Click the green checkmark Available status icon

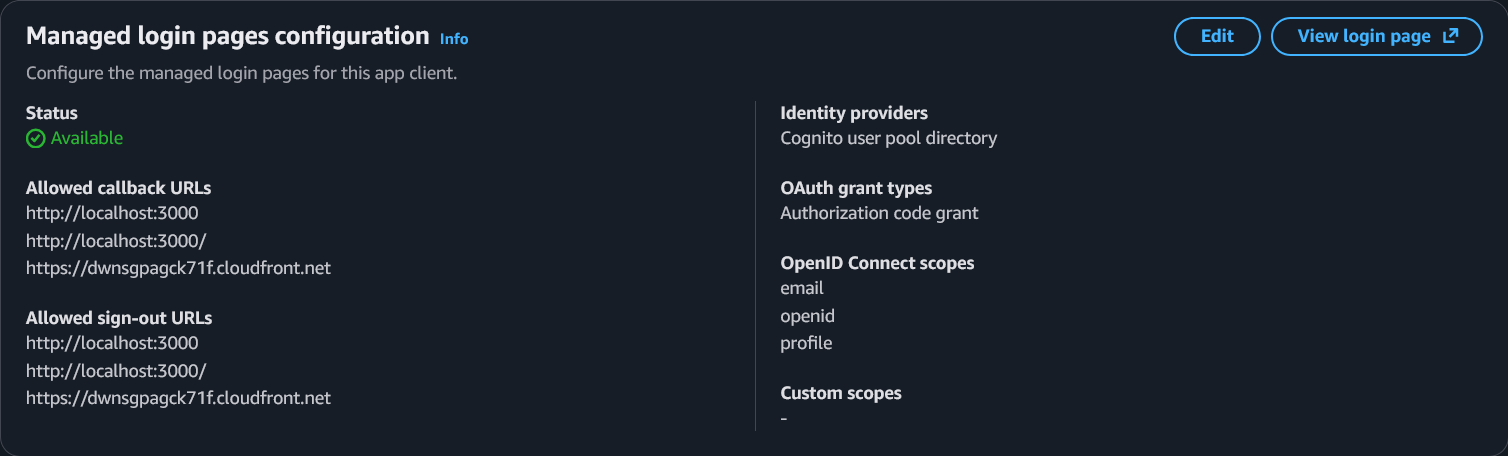coord(36,139)
